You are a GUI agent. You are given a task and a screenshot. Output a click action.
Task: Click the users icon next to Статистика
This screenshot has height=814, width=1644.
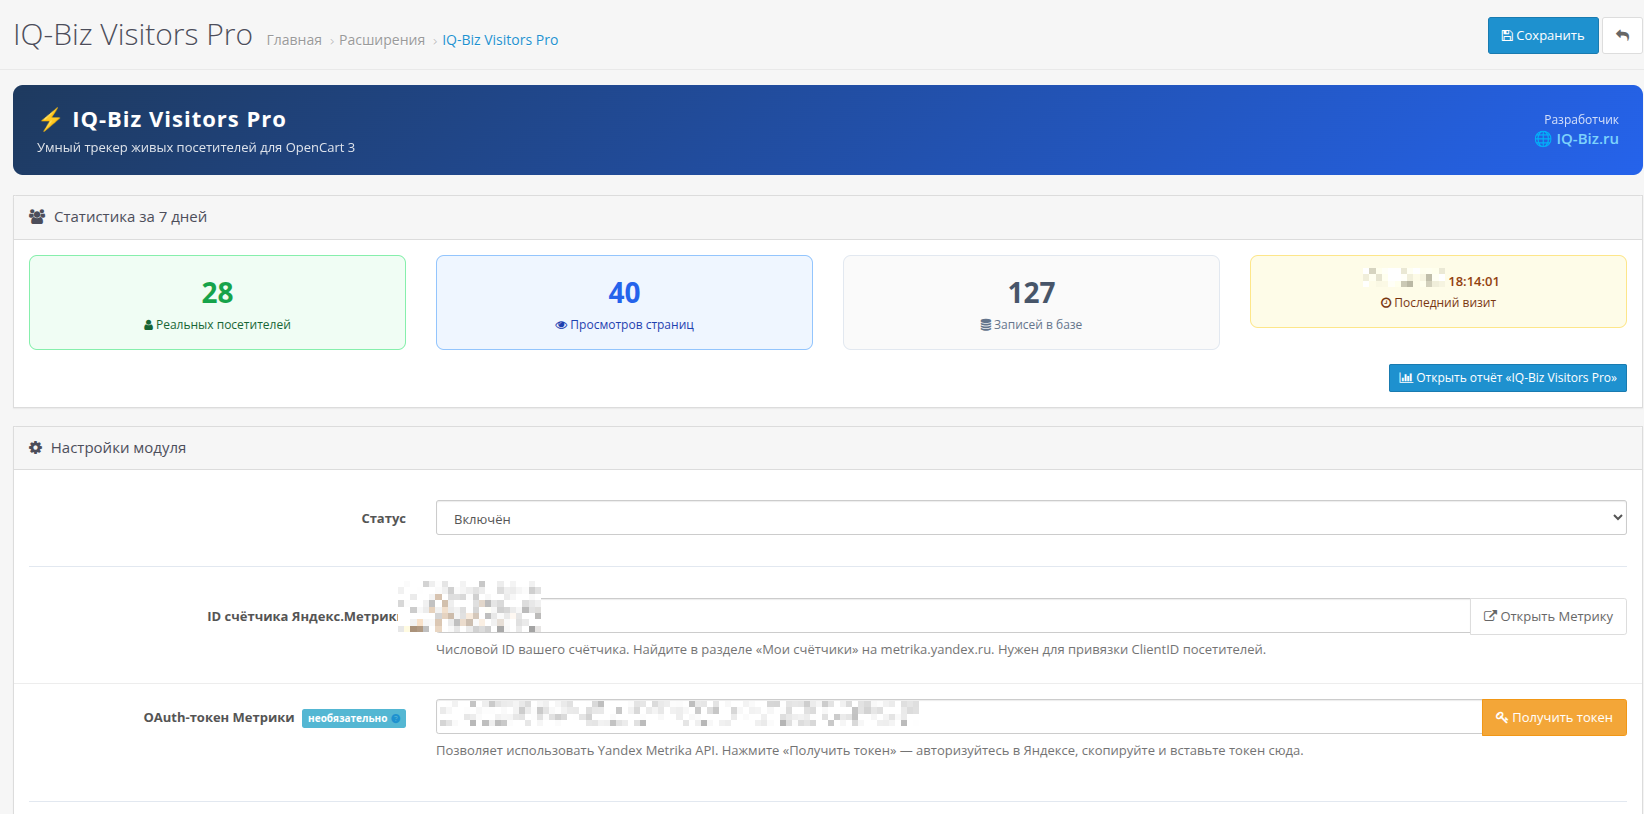click(37, 217)
